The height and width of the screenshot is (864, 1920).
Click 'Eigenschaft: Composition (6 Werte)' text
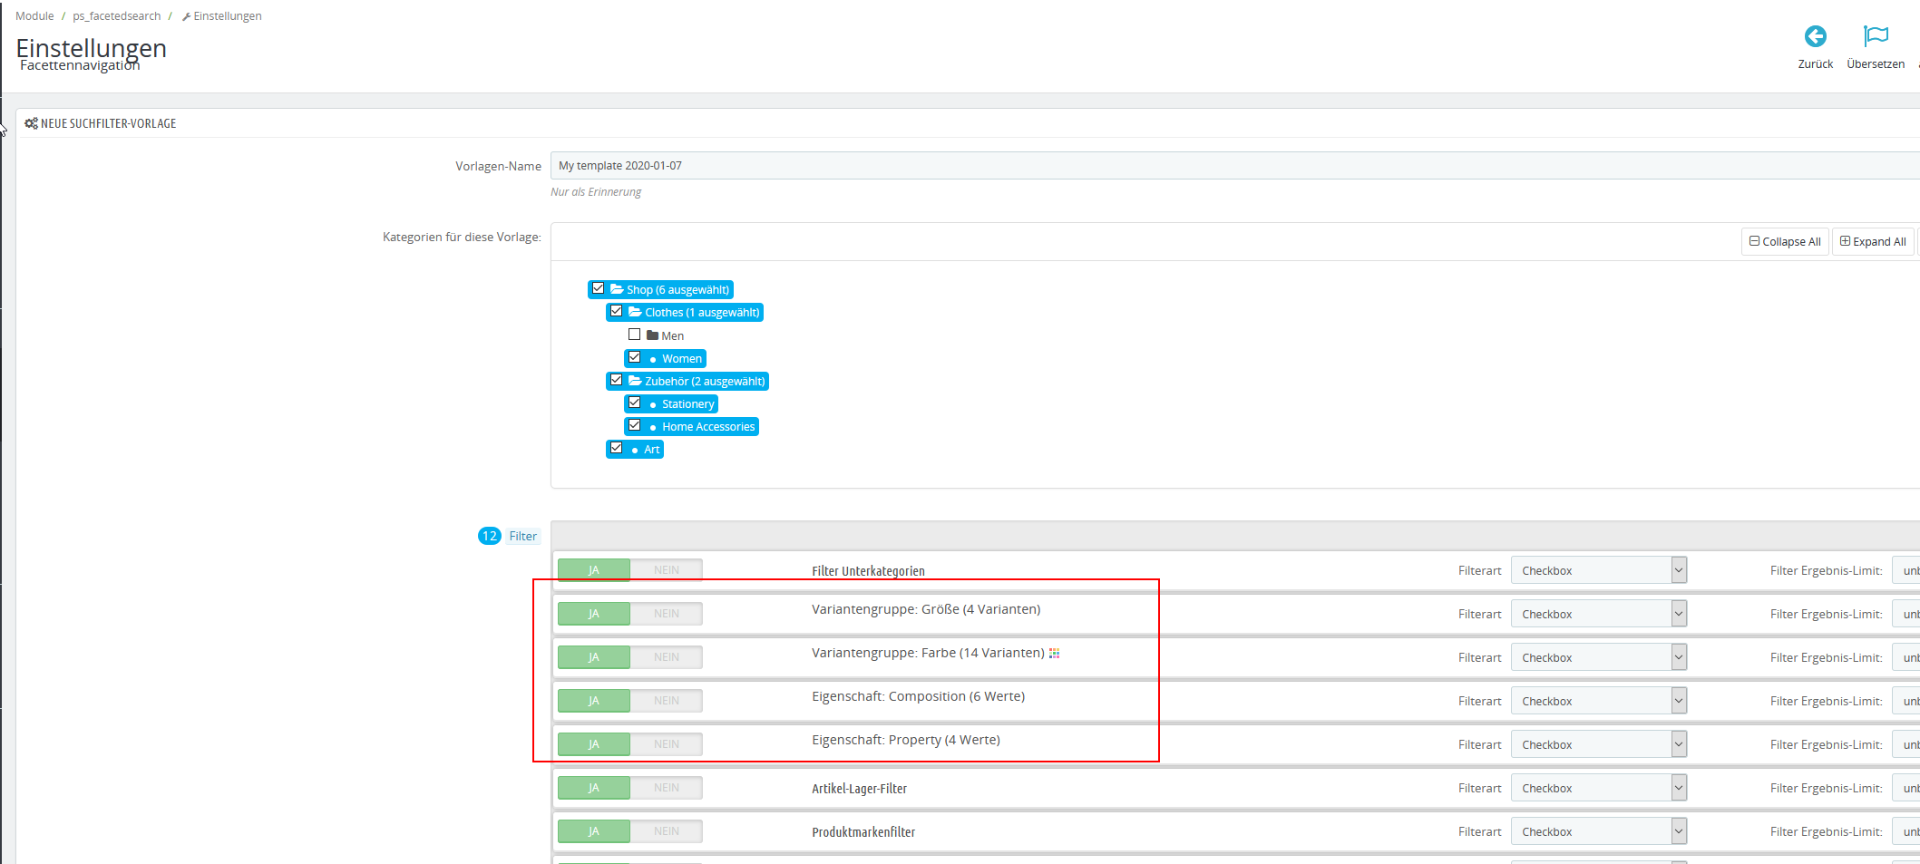[x=918, y=696]
